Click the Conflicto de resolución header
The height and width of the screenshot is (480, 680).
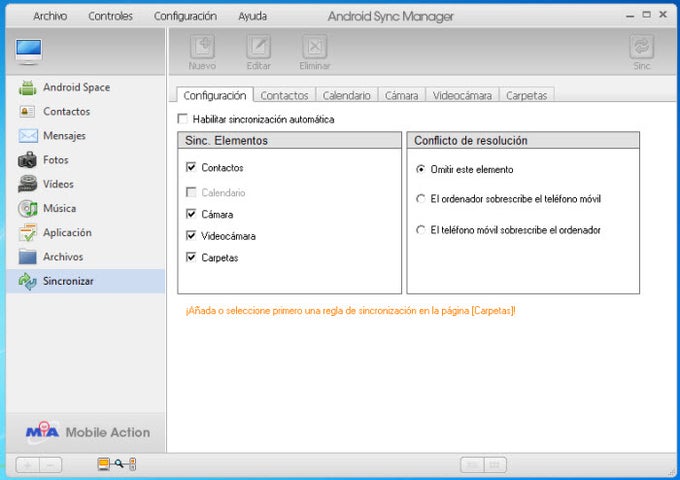[523, 140]
